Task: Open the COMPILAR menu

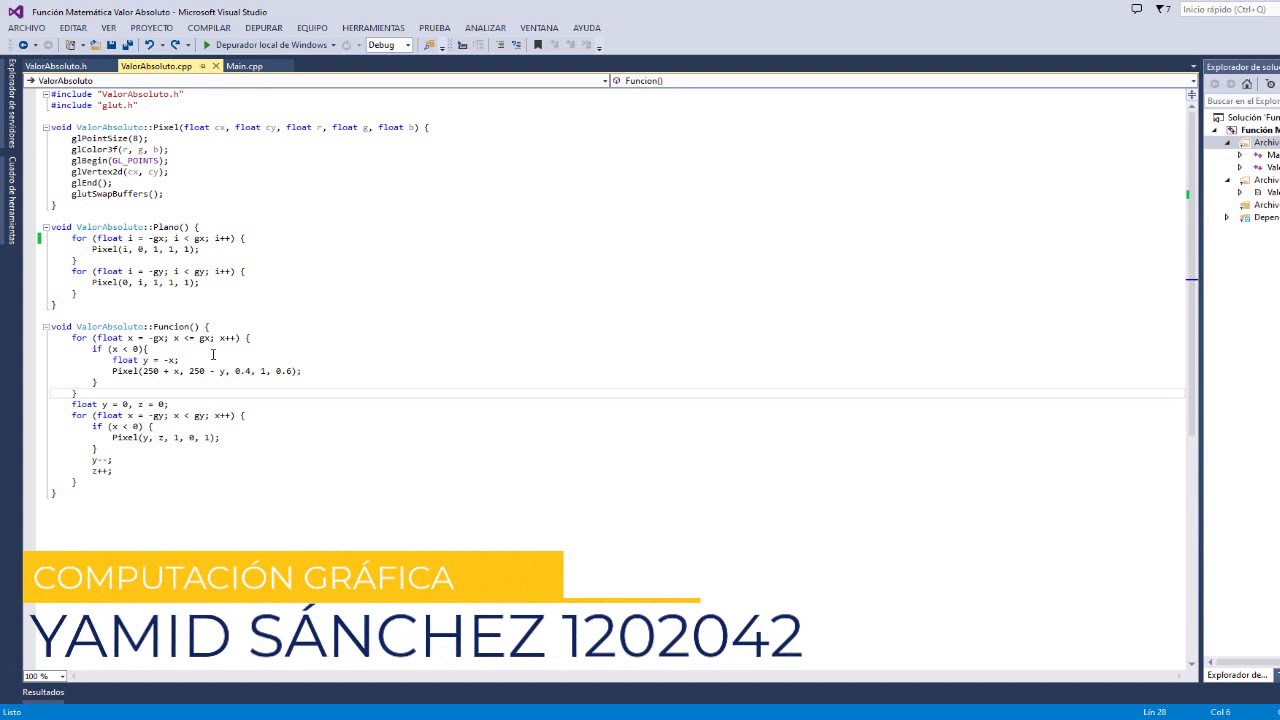Action: pos(209,28)
